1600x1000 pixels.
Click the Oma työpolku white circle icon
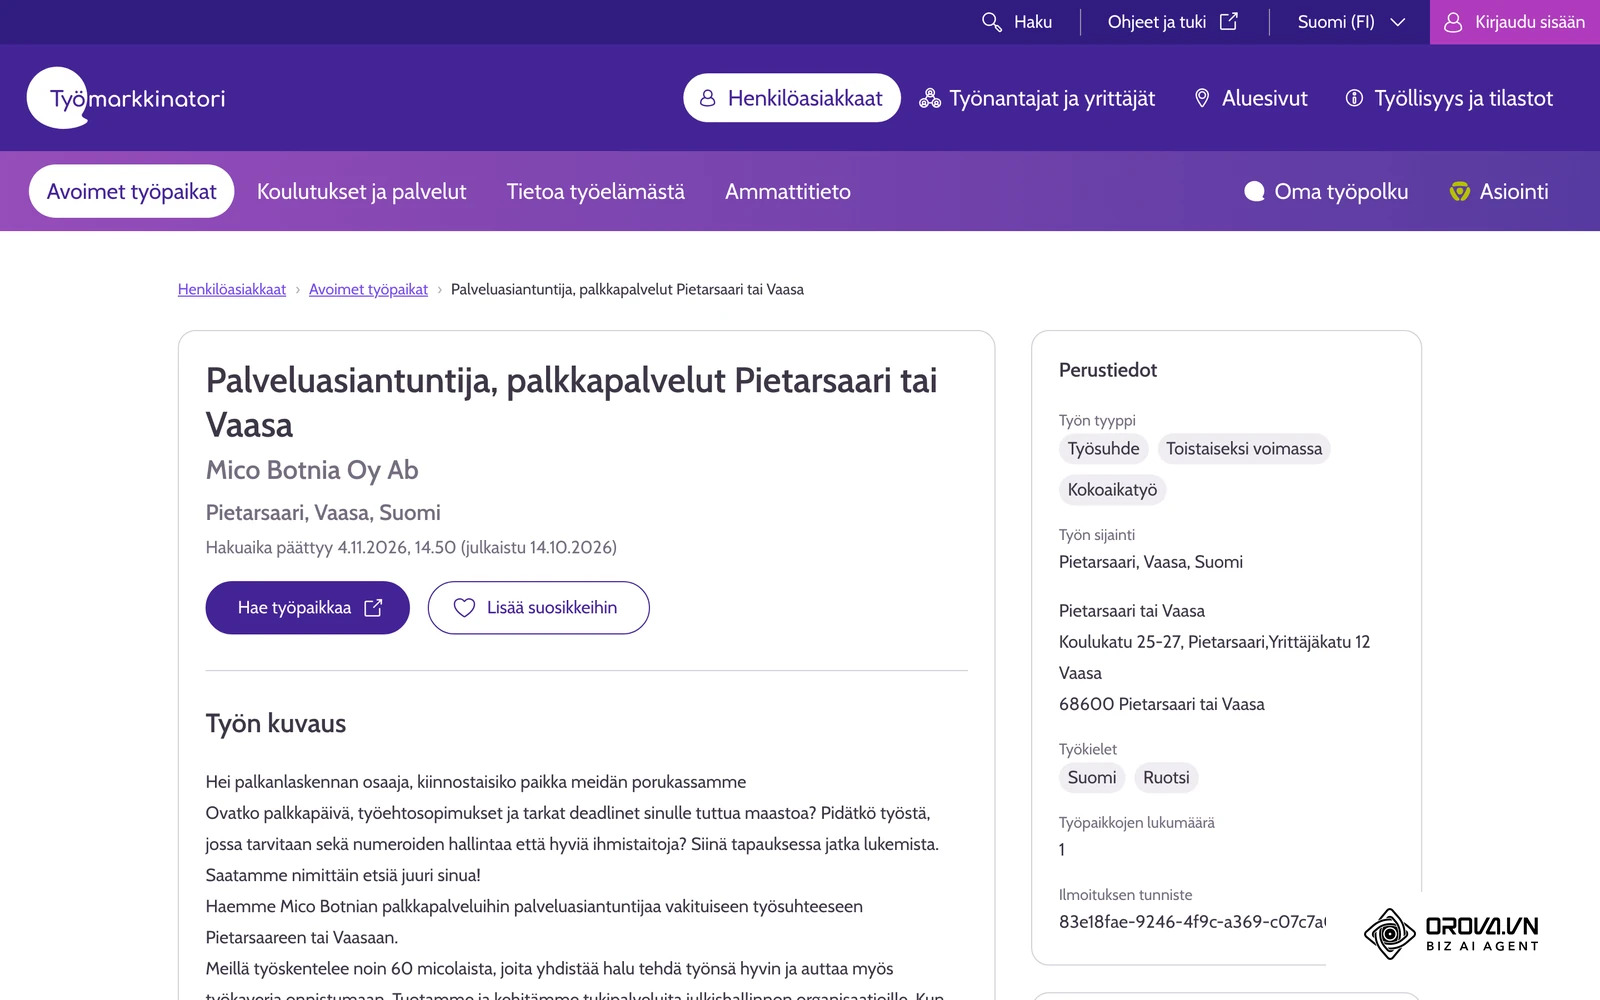point(1254,191)
